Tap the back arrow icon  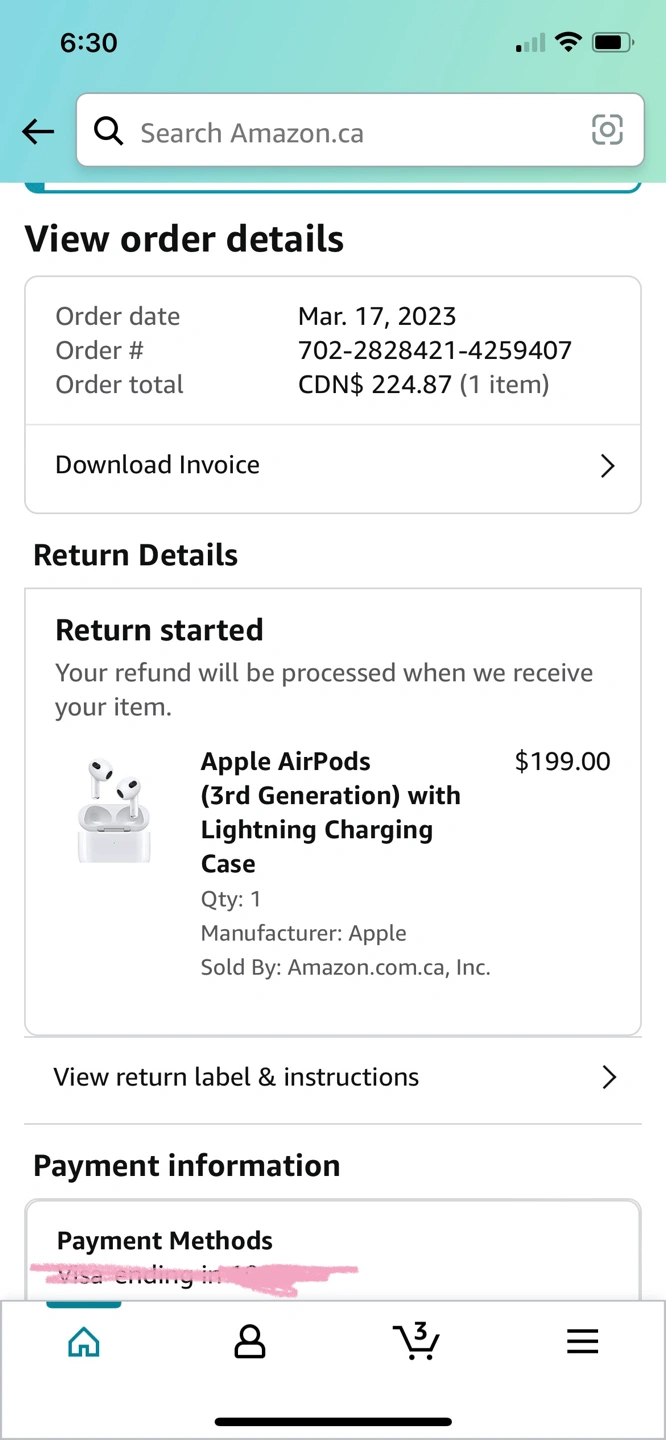[38, 131]
